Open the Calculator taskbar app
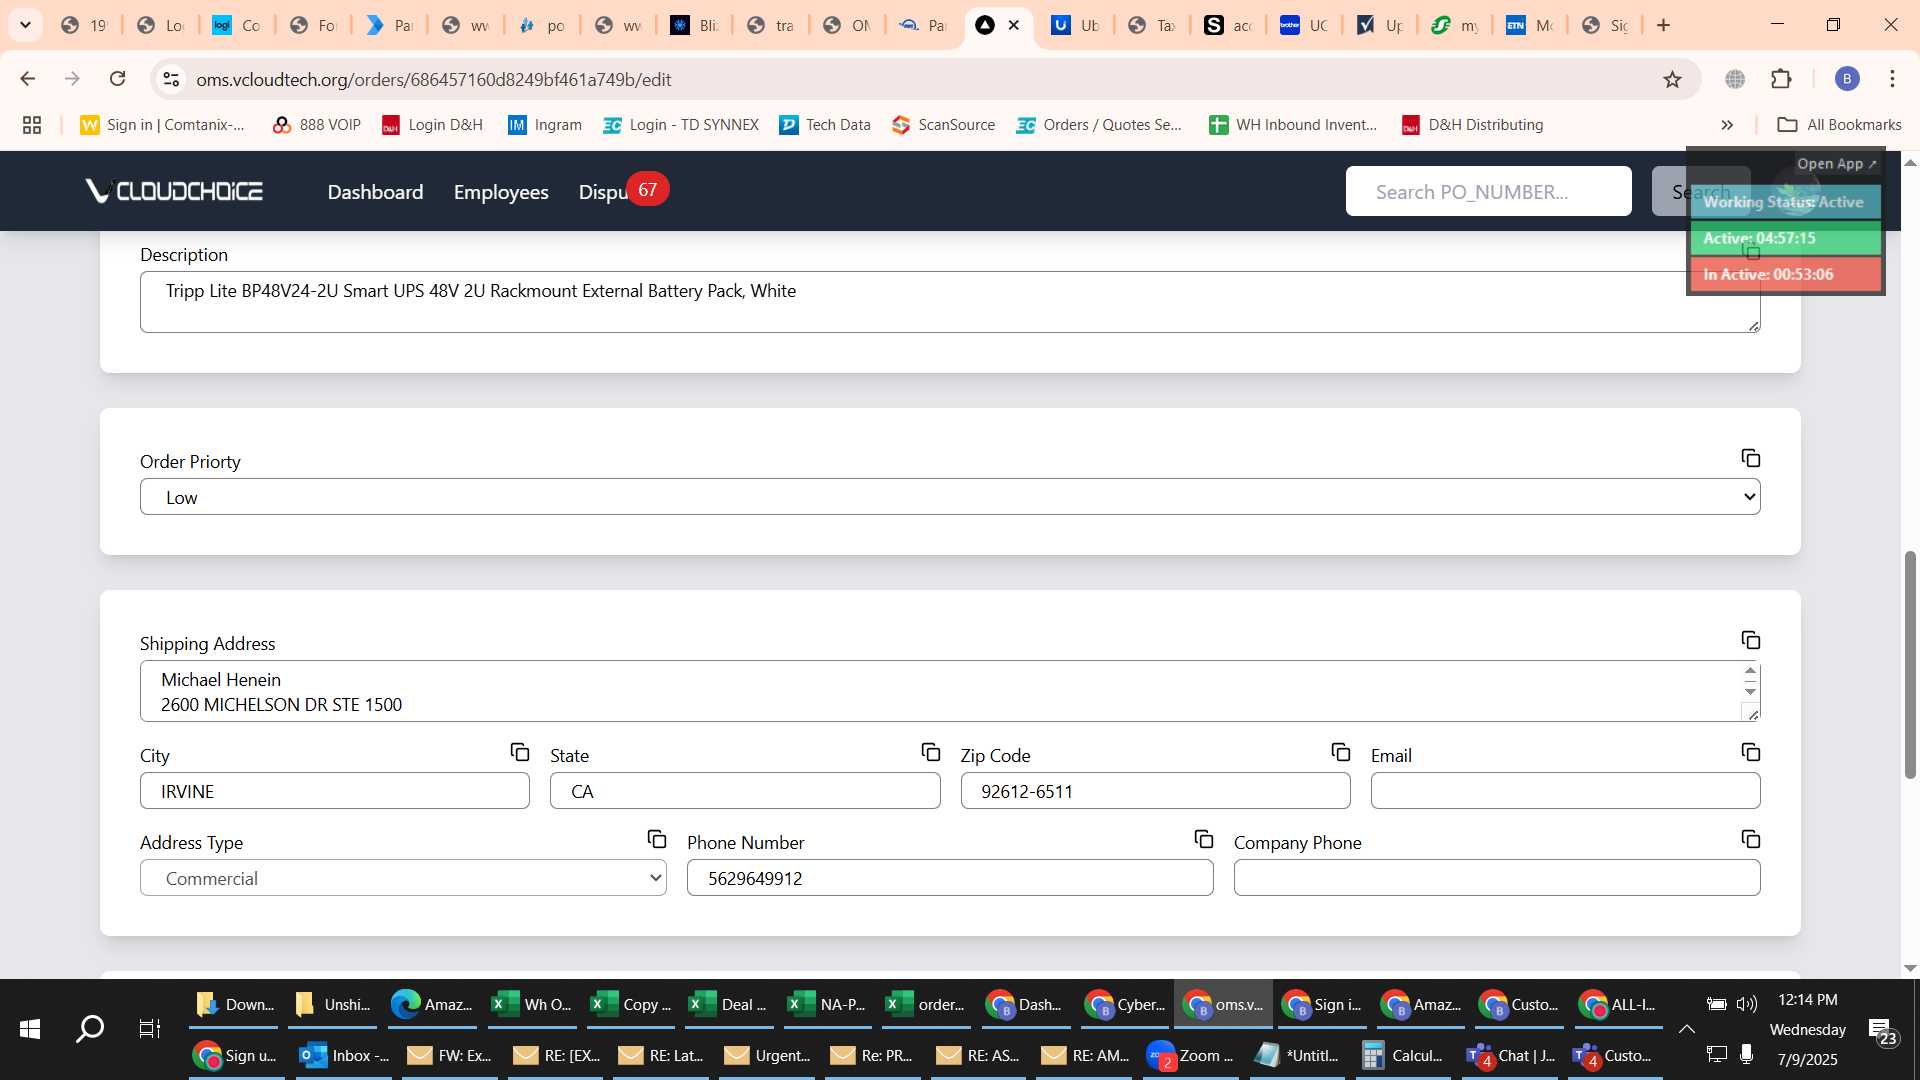Image resolution: width=1920 pixels, height=1080 pixels. coord(1403,1055)
